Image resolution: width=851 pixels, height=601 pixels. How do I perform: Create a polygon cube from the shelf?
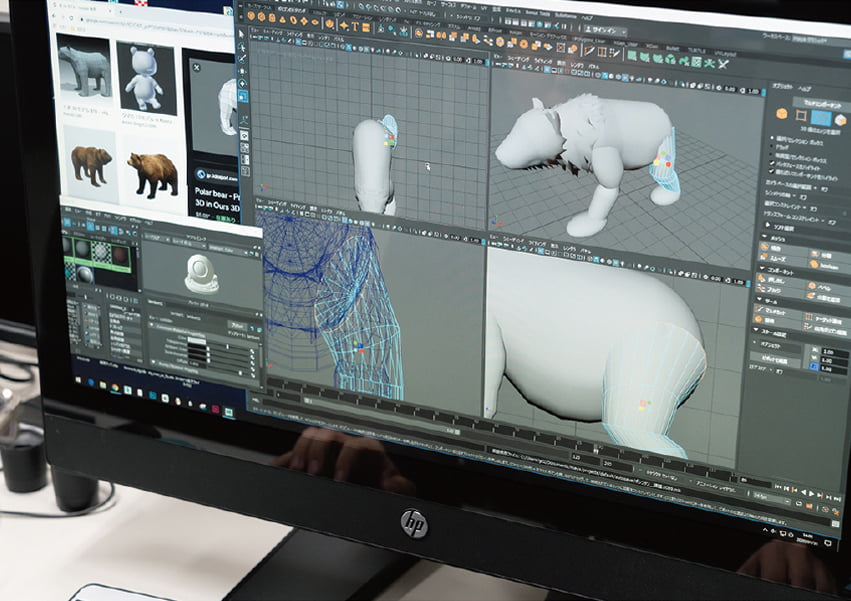262,17
